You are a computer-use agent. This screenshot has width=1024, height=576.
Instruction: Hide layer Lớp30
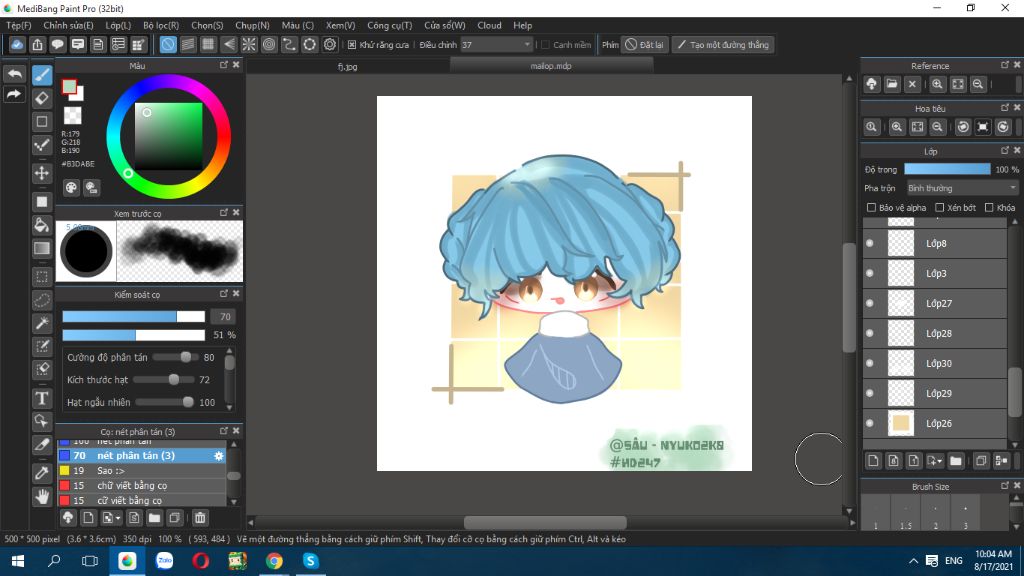point(870,363)
